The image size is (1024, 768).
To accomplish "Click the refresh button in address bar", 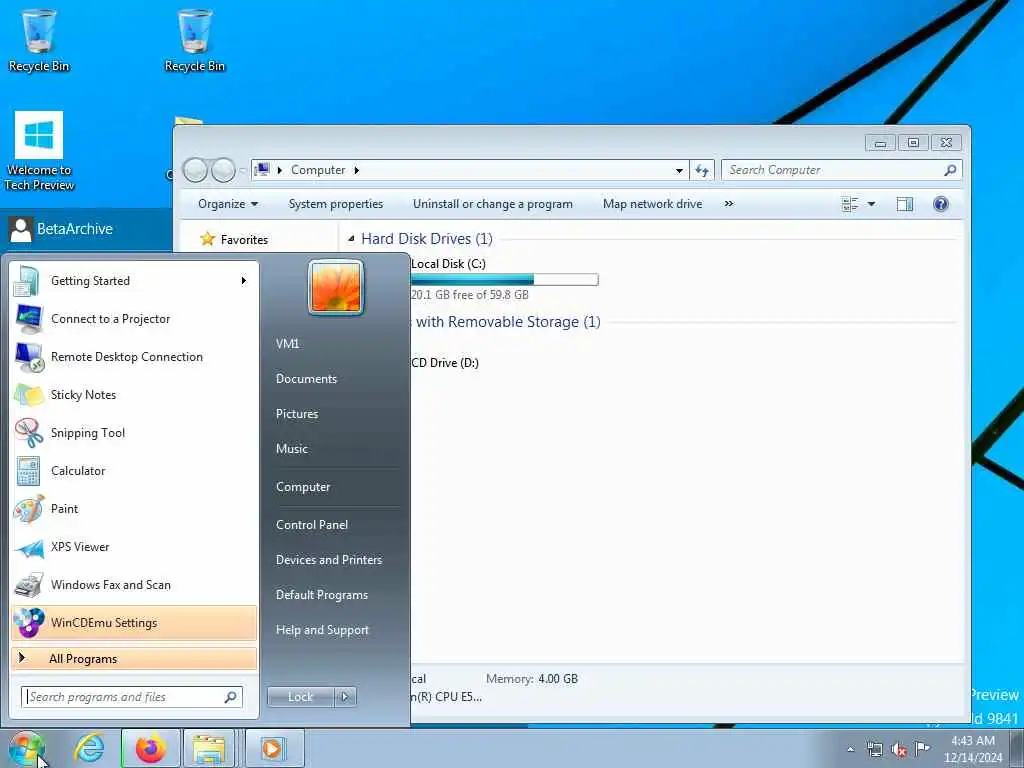I will pyautogui.click(x=702, y=170).
